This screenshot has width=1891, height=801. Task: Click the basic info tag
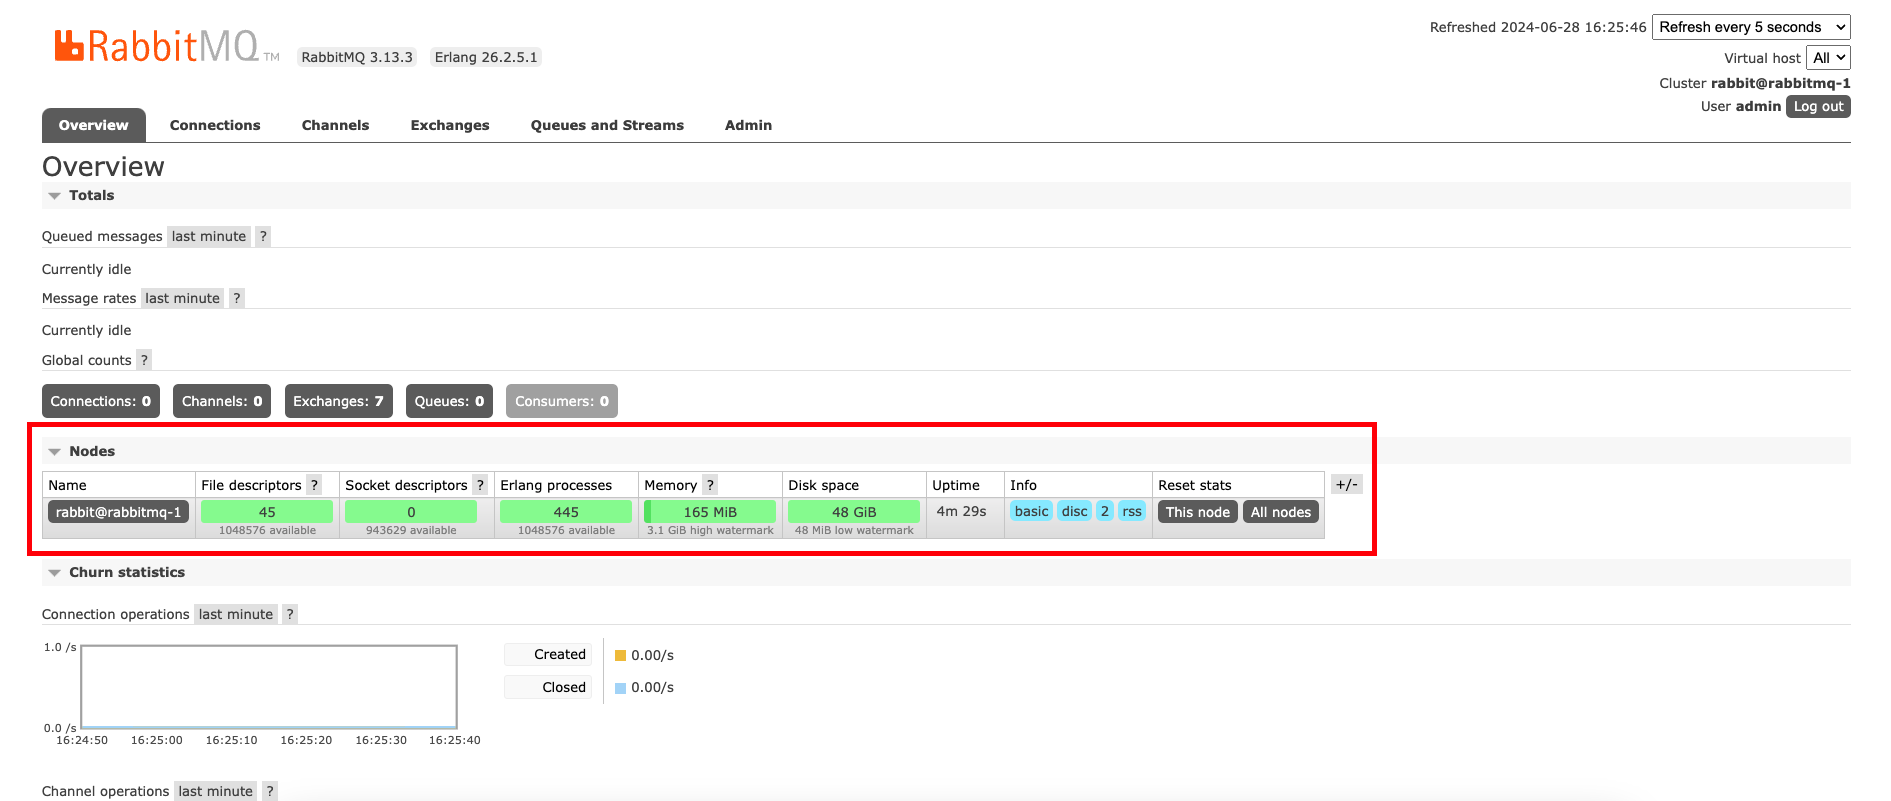(1031, 511)
